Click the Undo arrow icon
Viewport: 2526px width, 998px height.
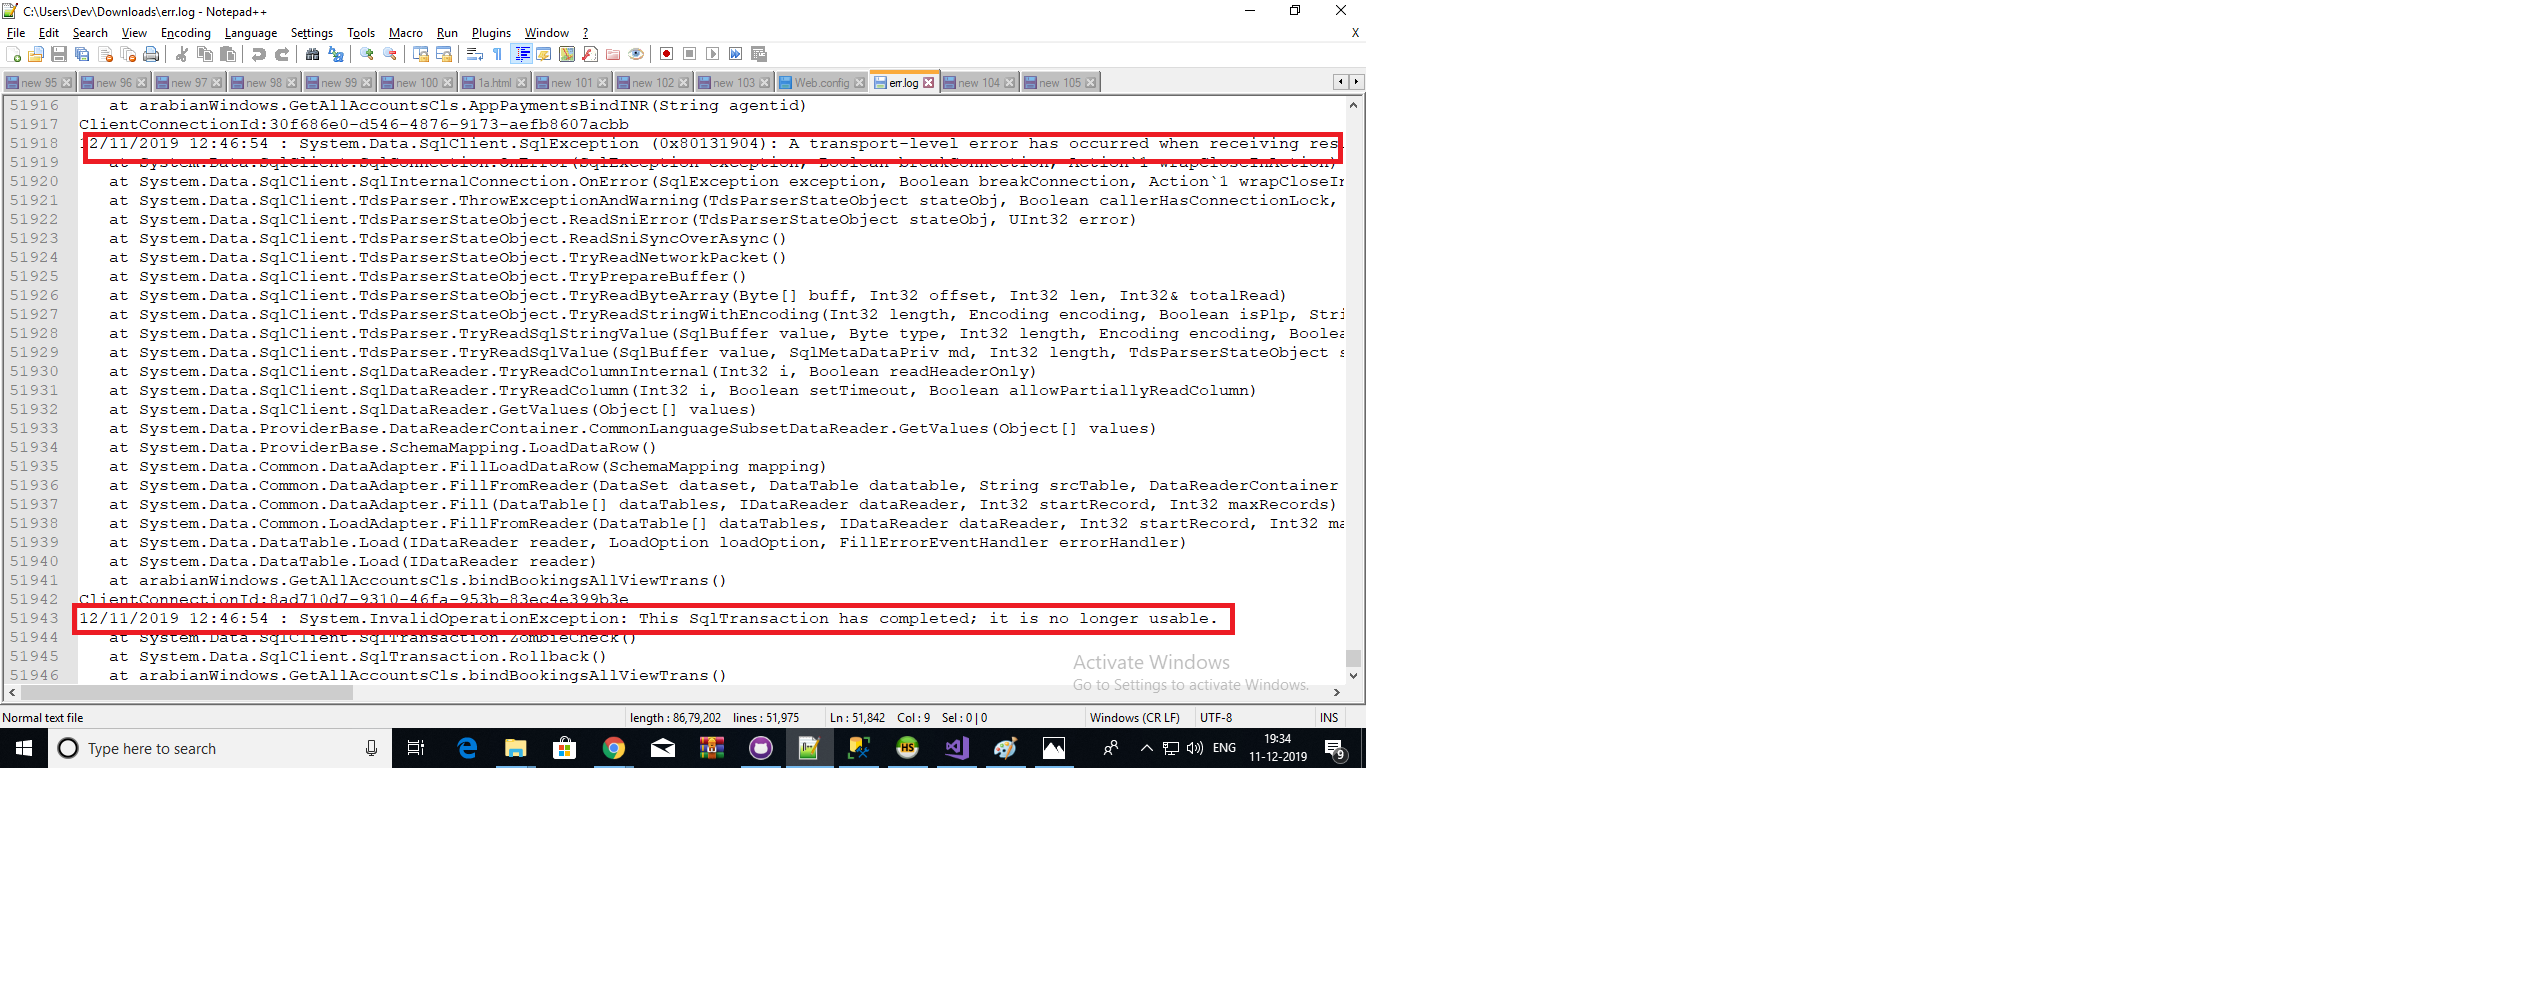click(x=259, y=54)
